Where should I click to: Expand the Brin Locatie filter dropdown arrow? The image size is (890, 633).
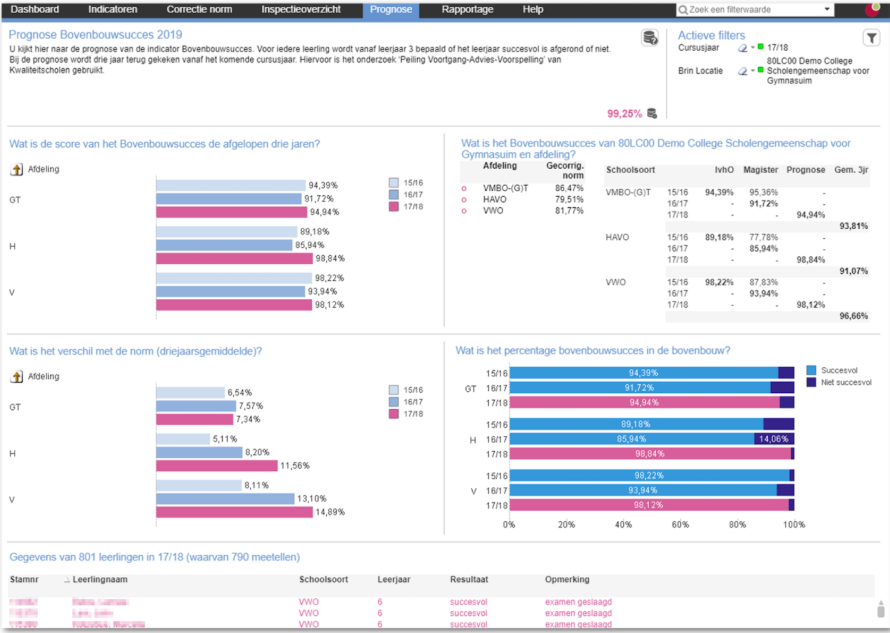(752, 71)
